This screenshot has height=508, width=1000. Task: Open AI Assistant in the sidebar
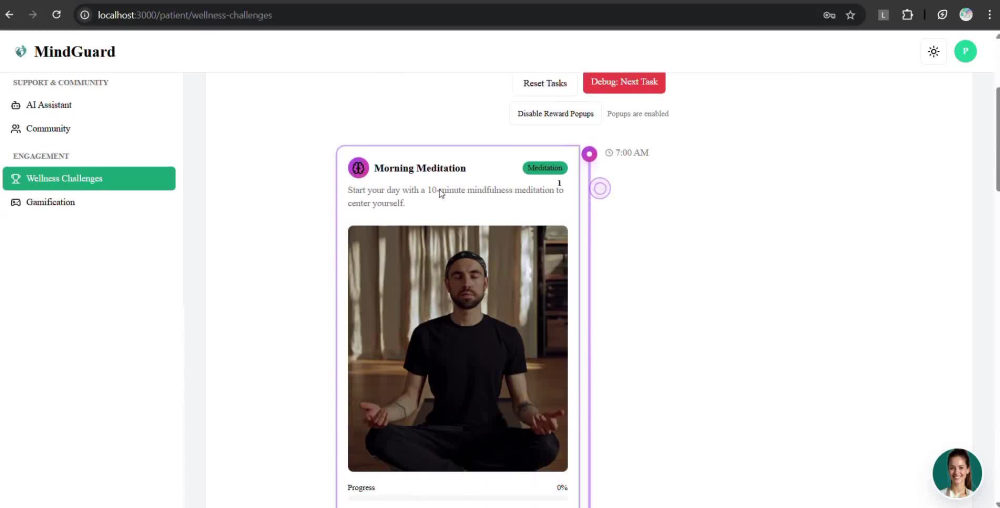click(x=89, y=105)
